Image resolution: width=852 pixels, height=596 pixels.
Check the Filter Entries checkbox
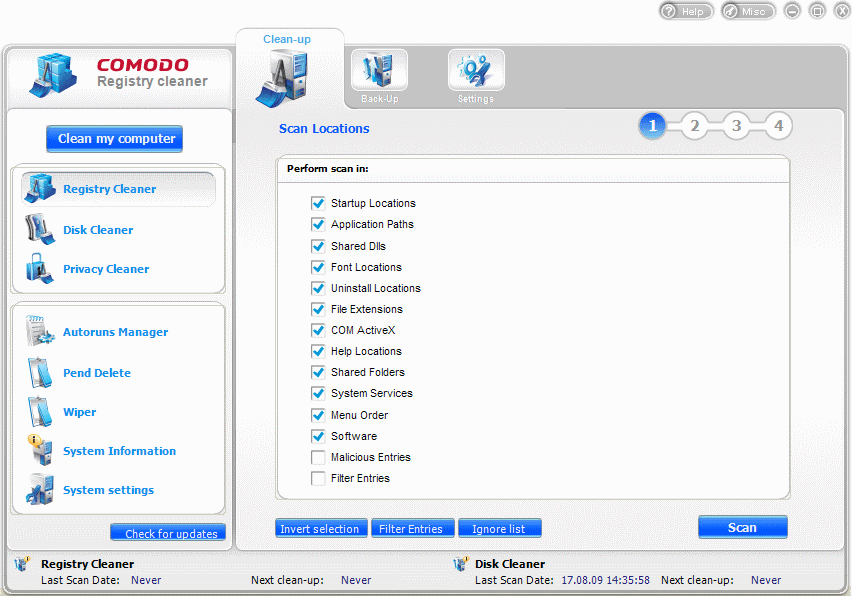(x=318, y=478)
